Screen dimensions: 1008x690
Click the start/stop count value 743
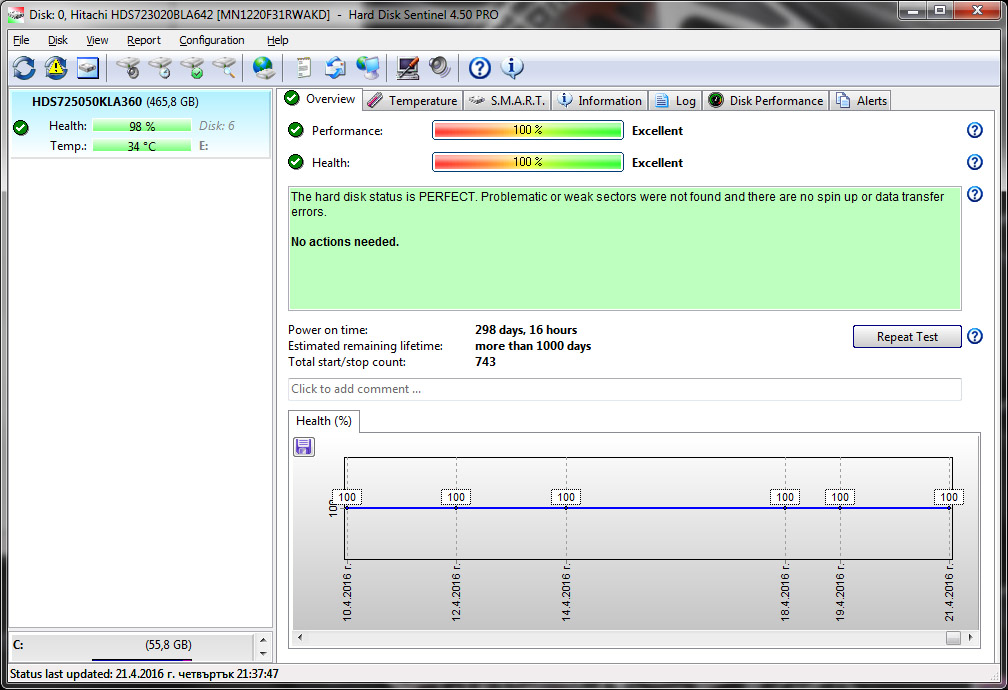click(x=485, y=362)
